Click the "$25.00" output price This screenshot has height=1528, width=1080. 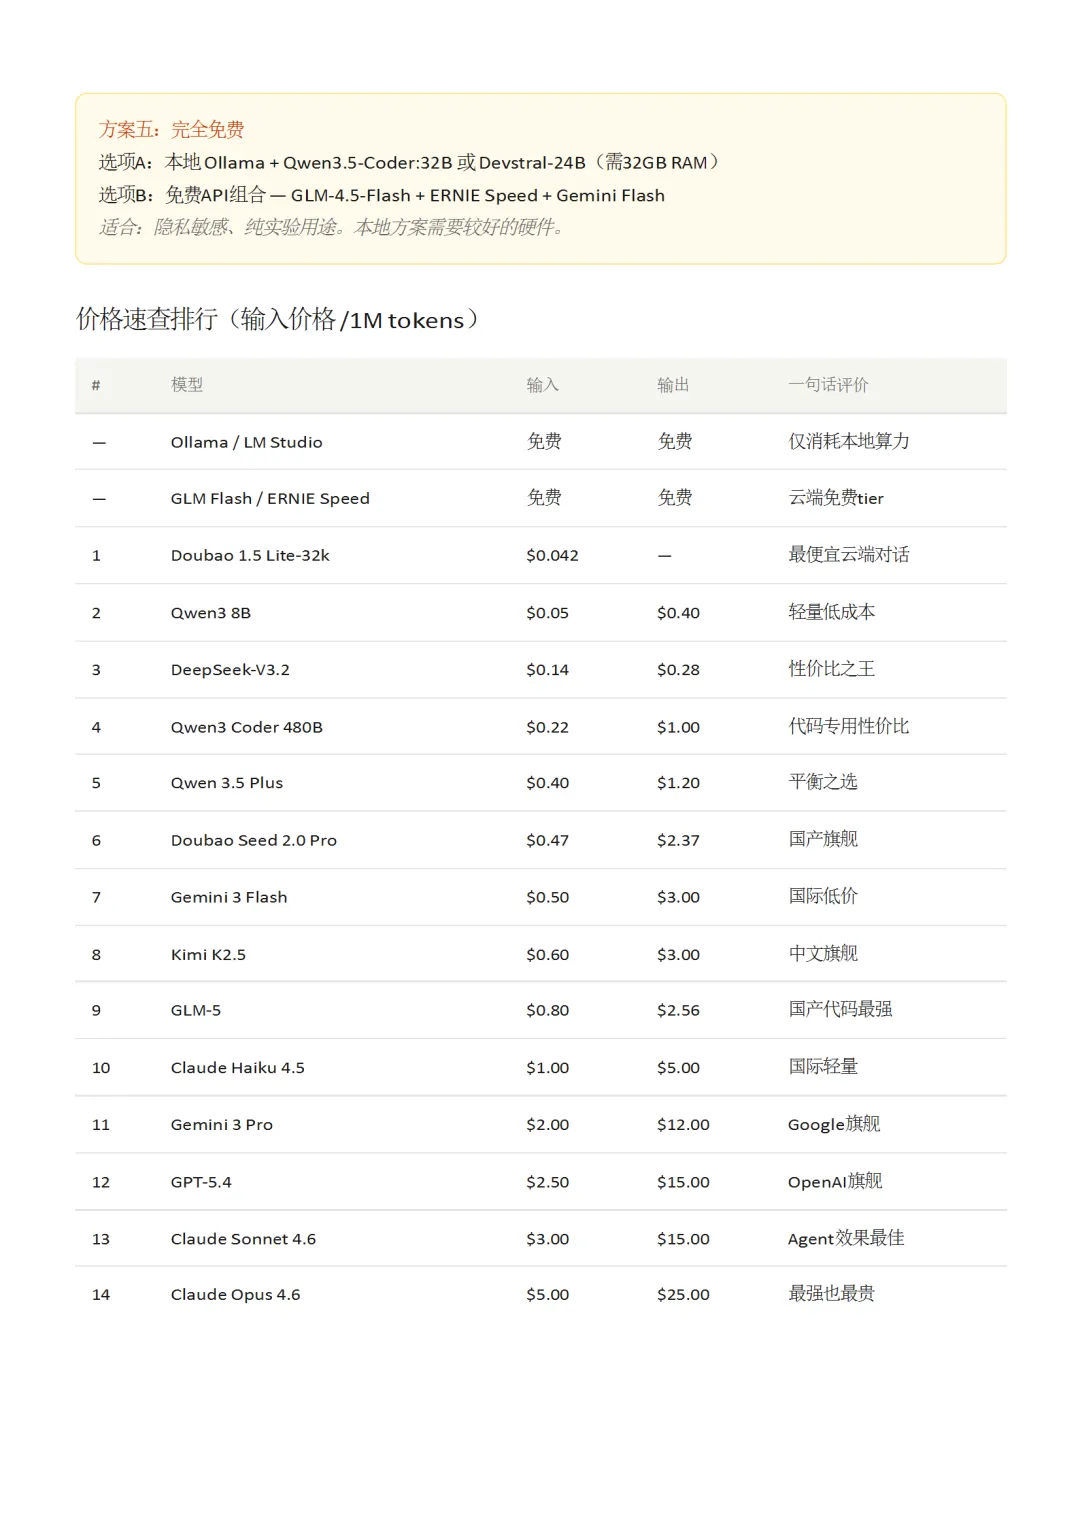click(x=683, y=1295)
